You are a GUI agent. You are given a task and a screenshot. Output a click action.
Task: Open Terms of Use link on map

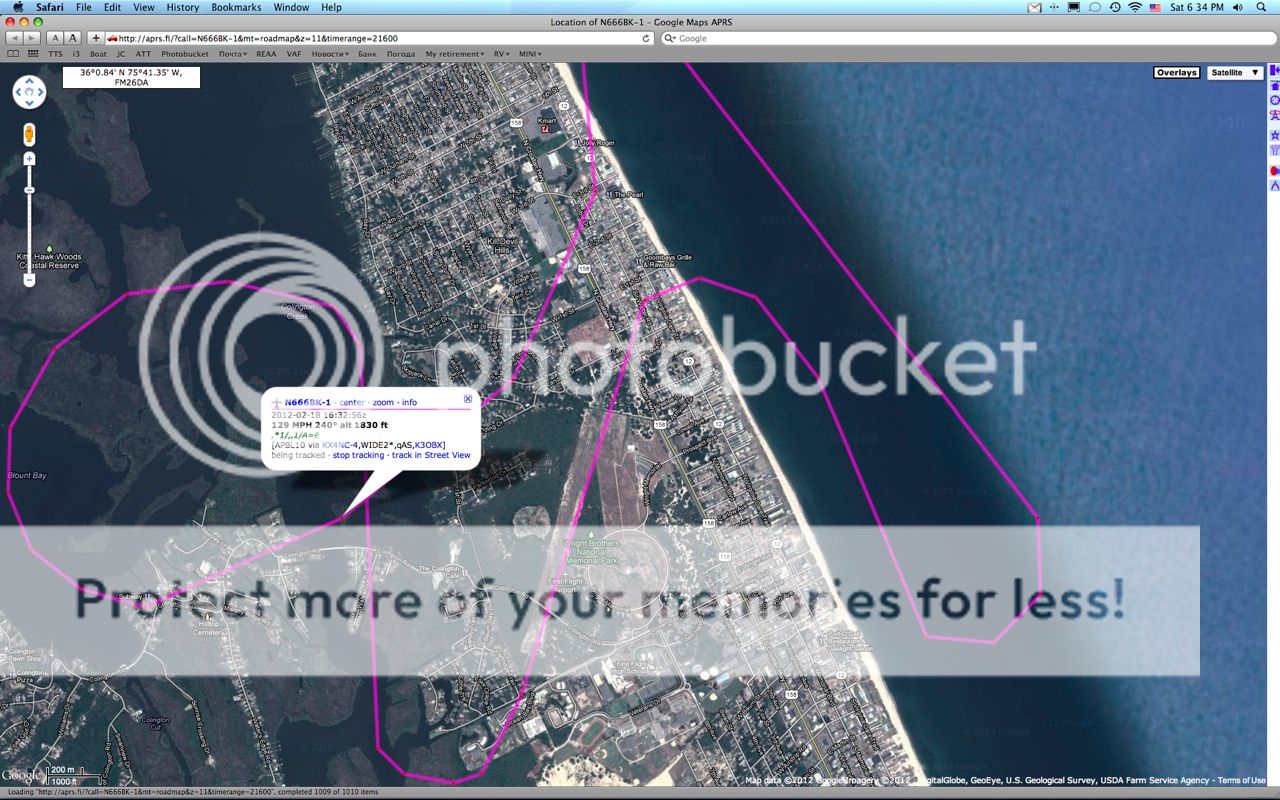click(1241, 781)
